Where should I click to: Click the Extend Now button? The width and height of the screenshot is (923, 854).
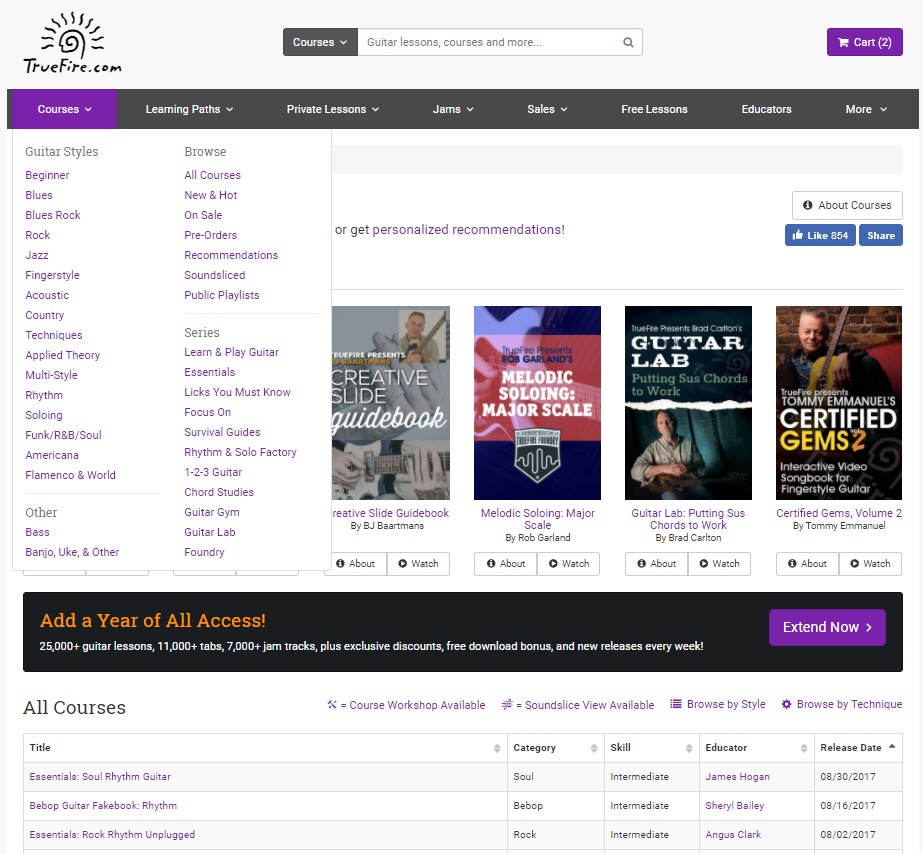click(827, 627)
